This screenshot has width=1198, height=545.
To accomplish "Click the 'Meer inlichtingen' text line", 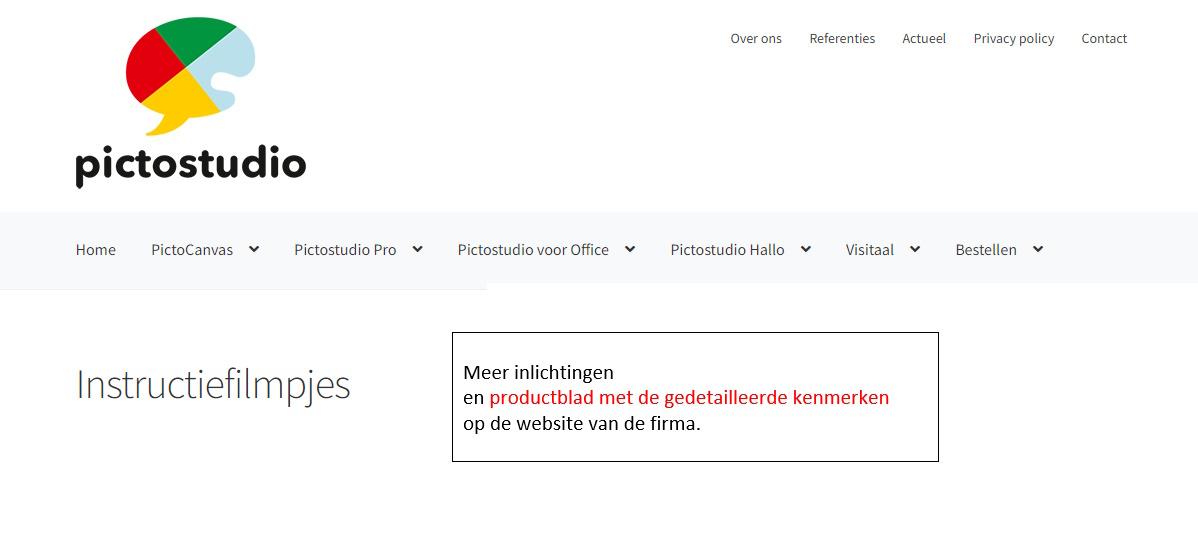I will tap(539, 373).
